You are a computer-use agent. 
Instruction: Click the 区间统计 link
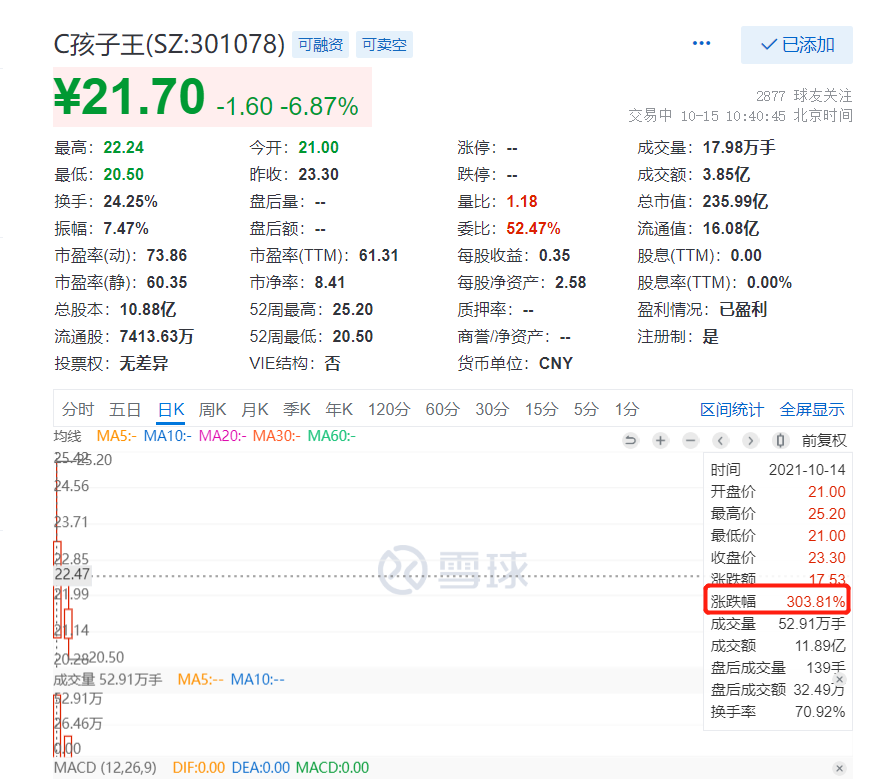(731, 409)
